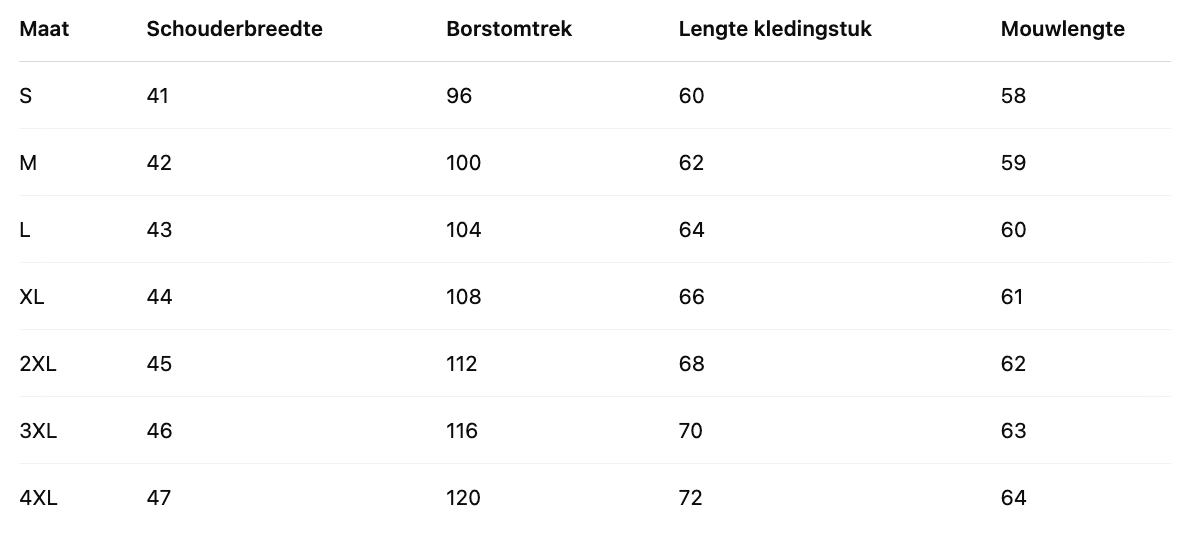Click the 4XL size label
The height and width of the screenshot is (544, 1182).
[x=38, y=498]
